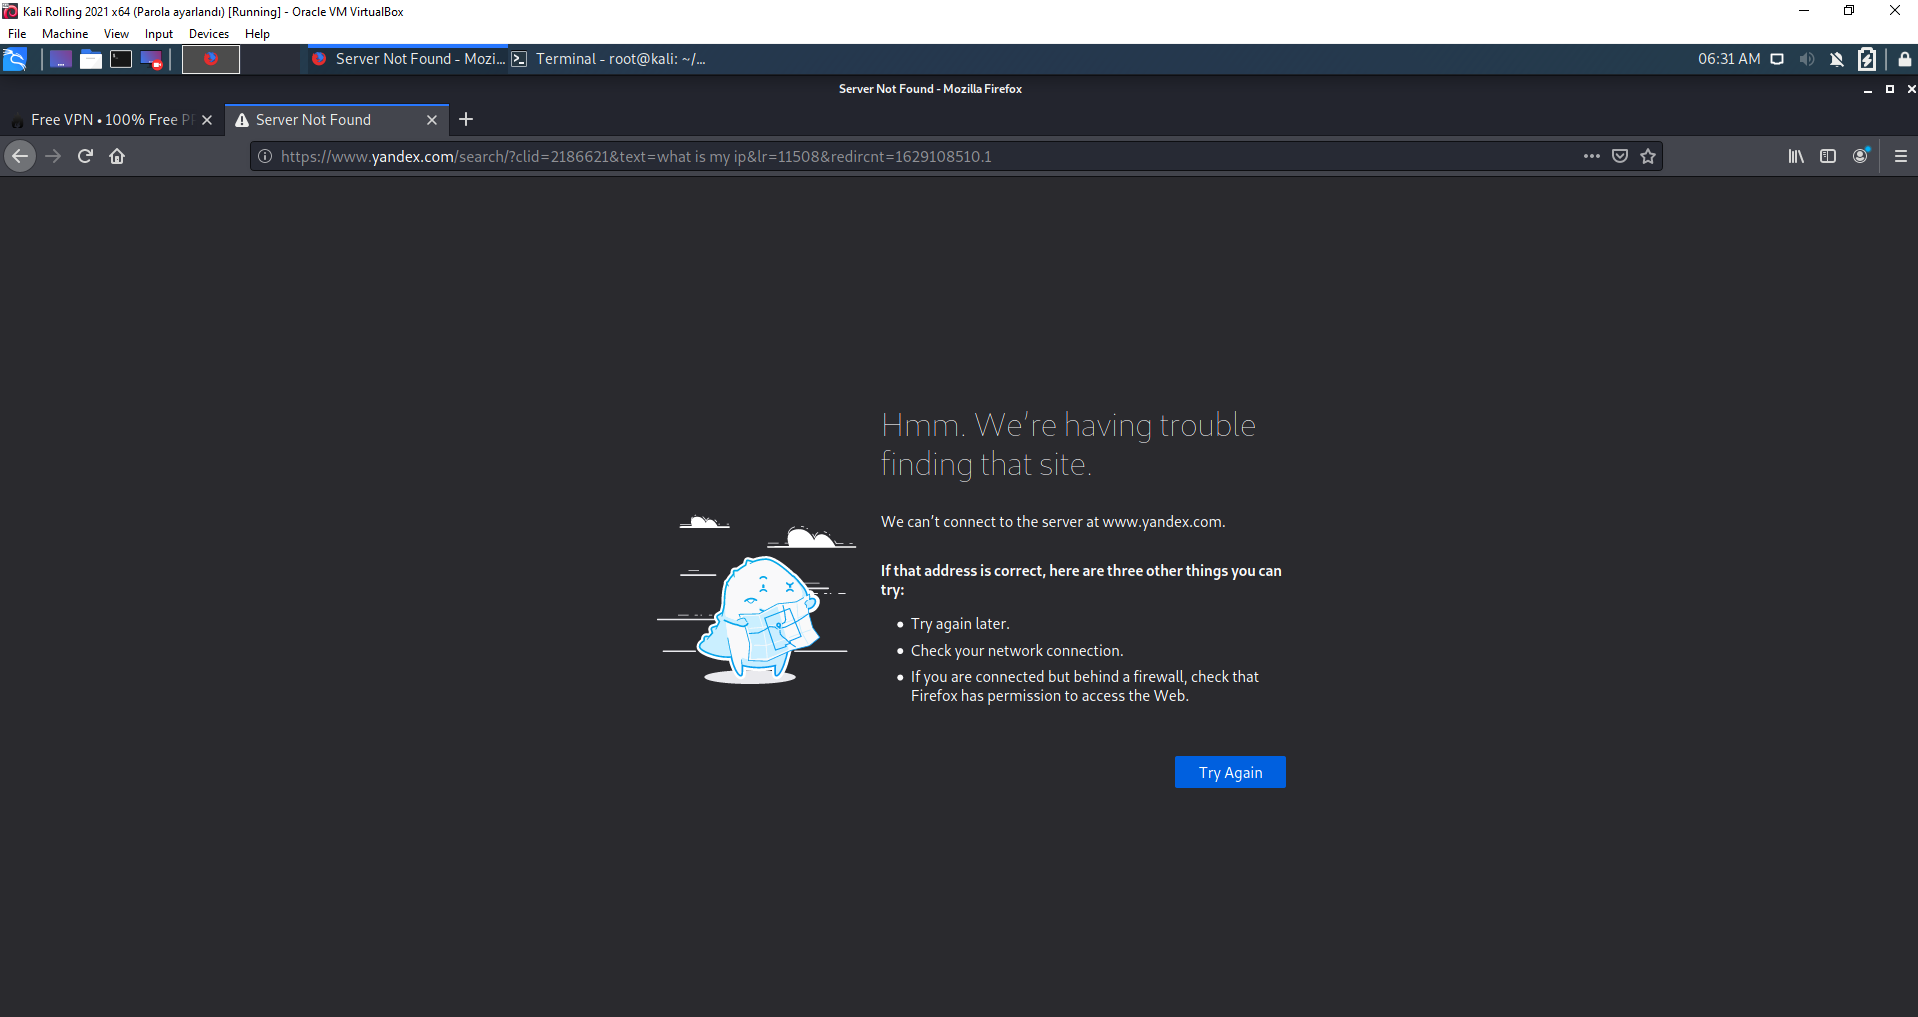Screen dimensions: 1918x1017
Task: Open page actions three-dot menu
Action: click(x=1592, y=156)
